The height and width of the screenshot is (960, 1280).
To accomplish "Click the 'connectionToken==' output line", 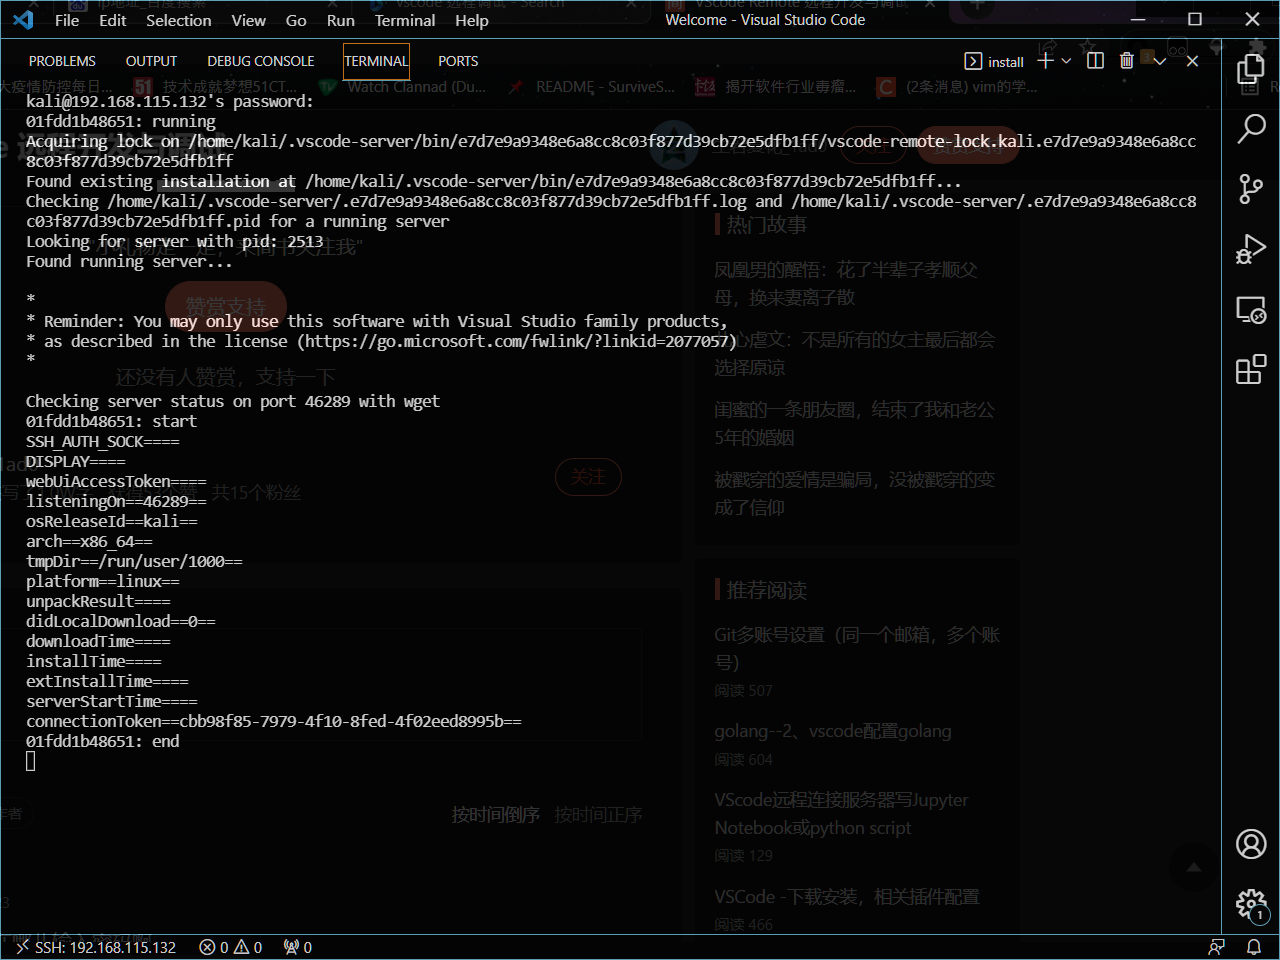I will point(274,721).
